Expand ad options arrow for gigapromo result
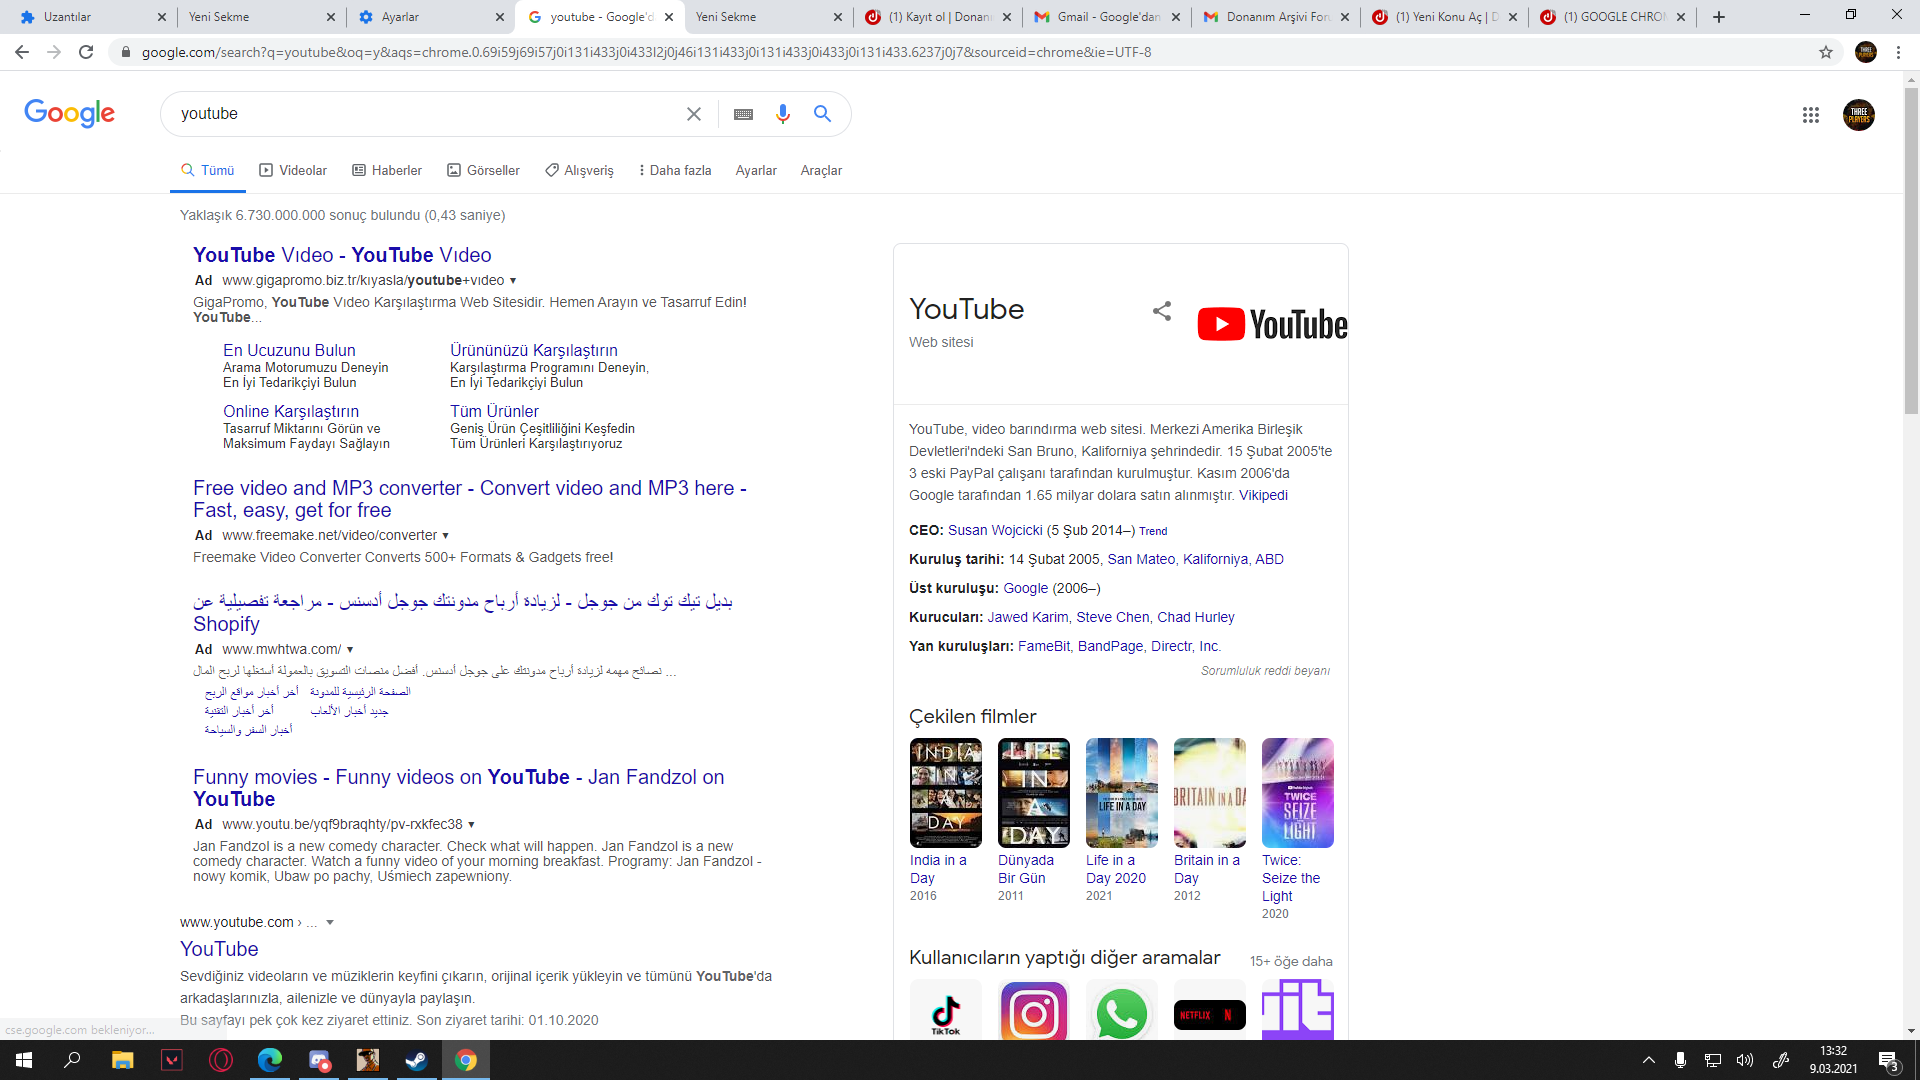The height and width of the screenshot is (1080, 1920). click(x=513, y=281)
